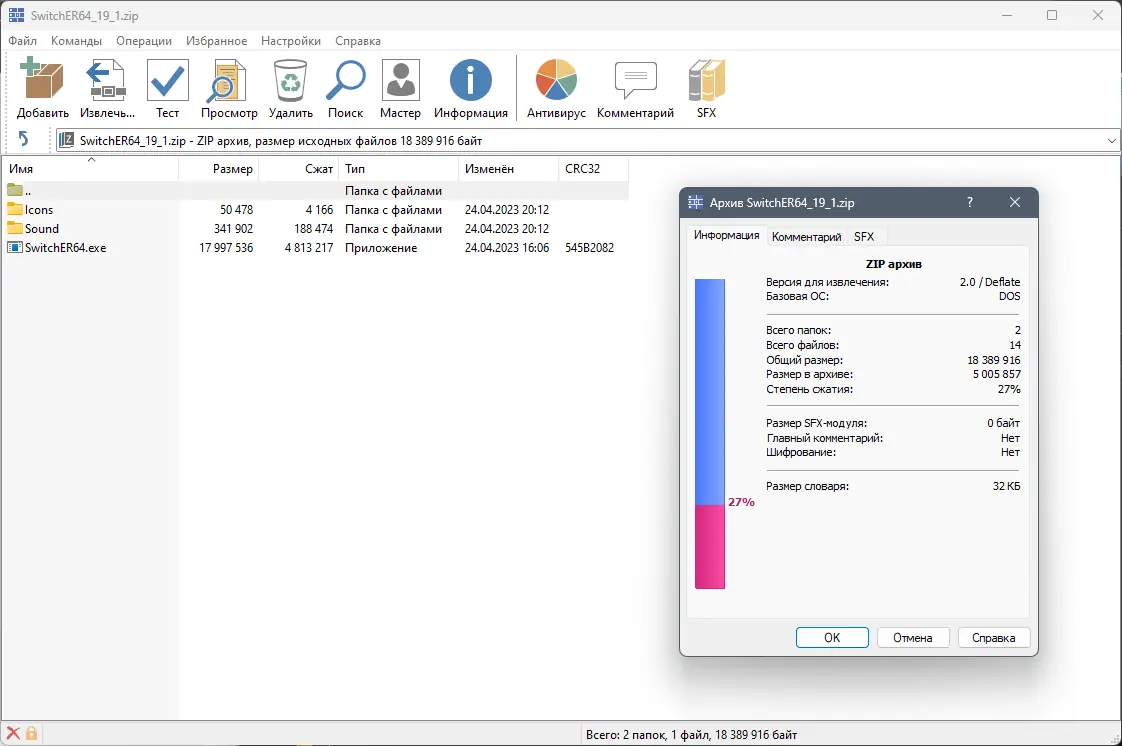Switch to the SFX tab in dialog

pyautogui.click(x=864, y=237)
